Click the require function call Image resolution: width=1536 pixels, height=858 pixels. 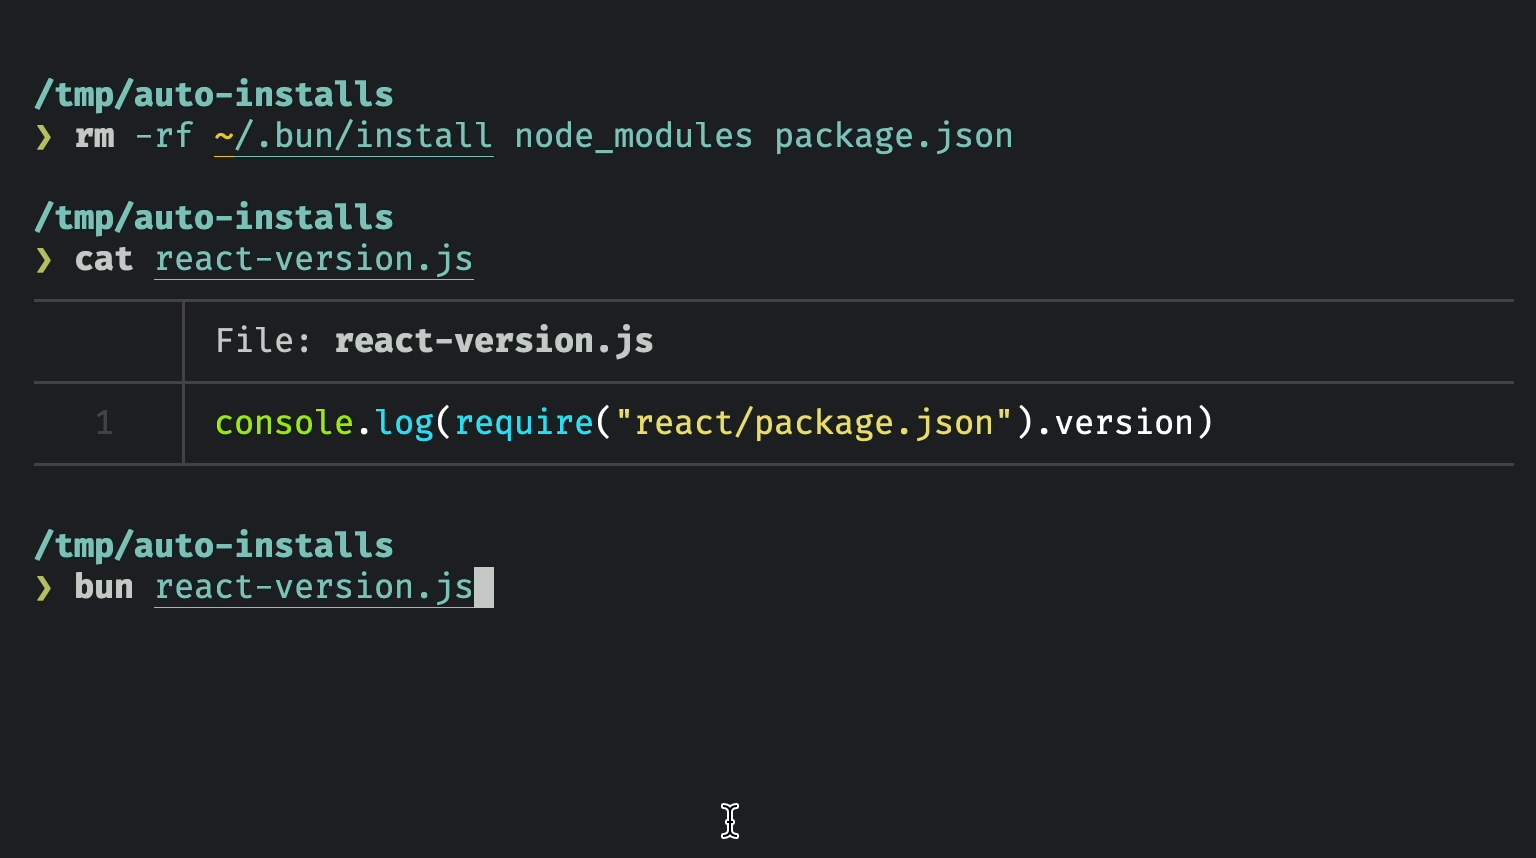tap(524, 423)
